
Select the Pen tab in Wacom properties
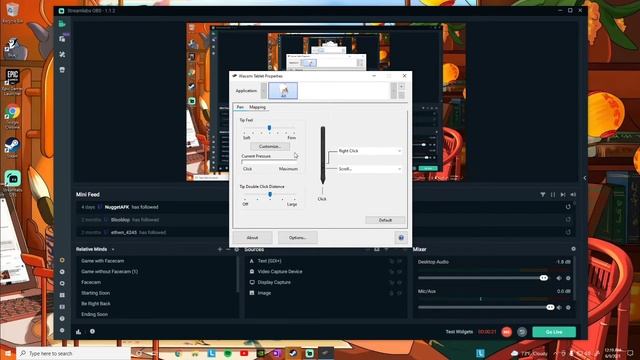click(240, 107)
